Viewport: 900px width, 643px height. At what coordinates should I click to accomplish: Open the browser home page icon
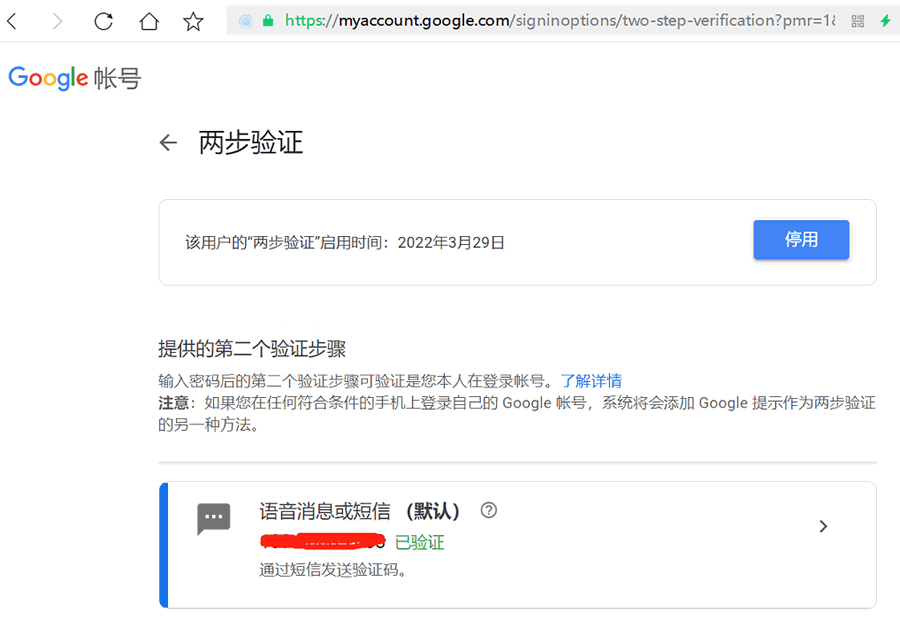[149, 22]
